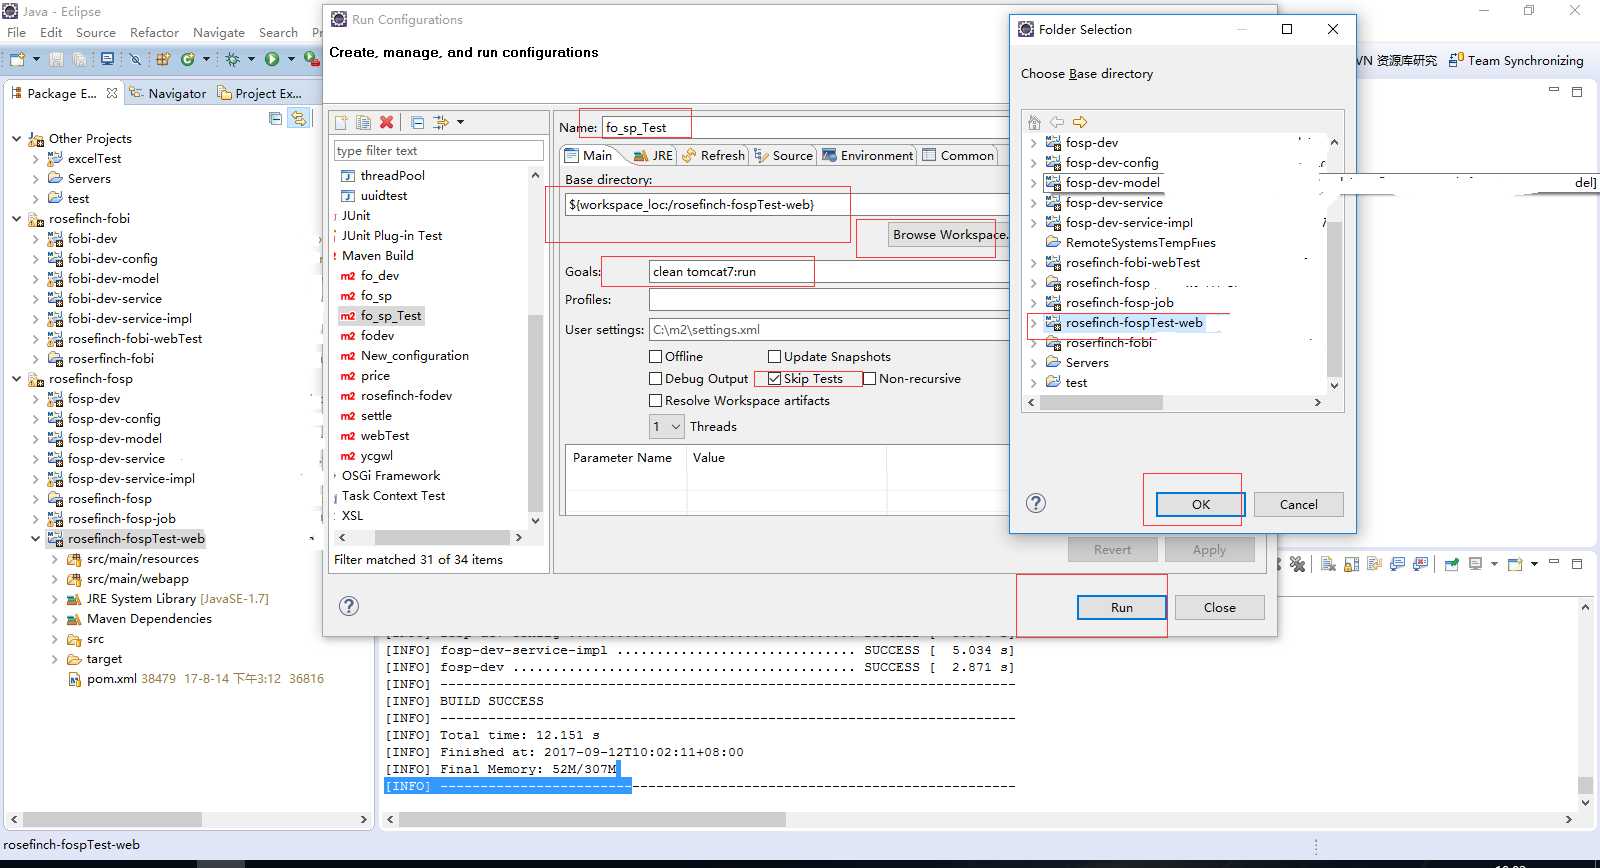This screenshot has height=868, width=1600.
Task: Open the launch configuration filter dropdown arrow
Action: point(460,122)
